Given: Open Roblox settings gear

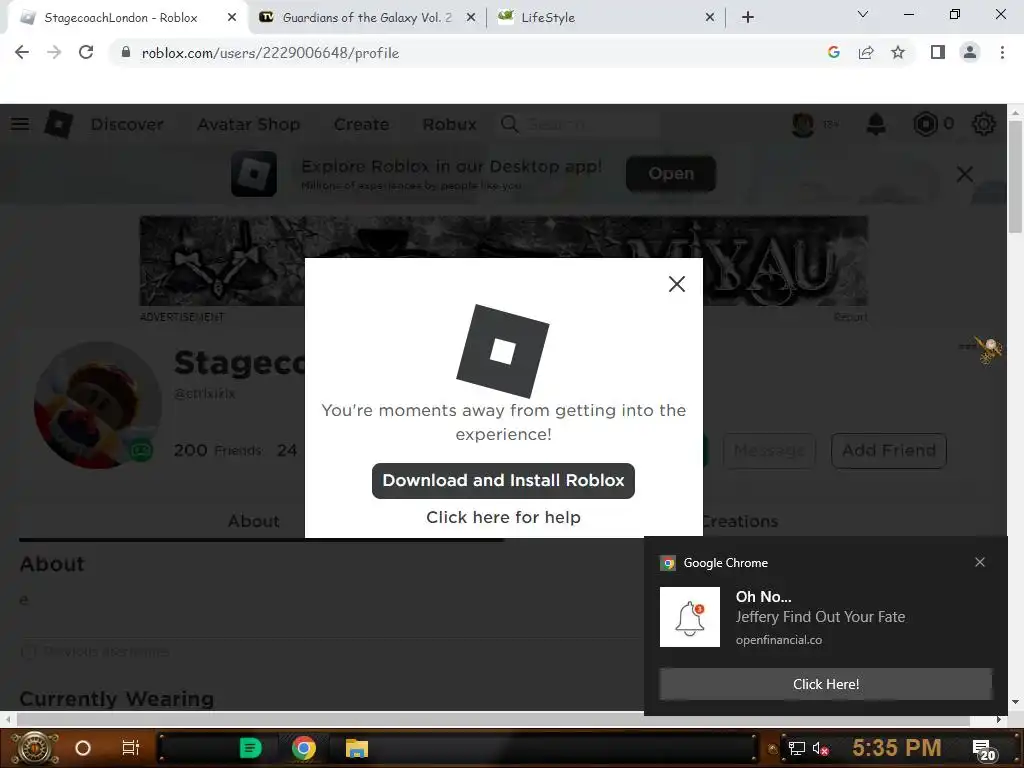Looking at the screenshot, I should [x=984, y=124].
